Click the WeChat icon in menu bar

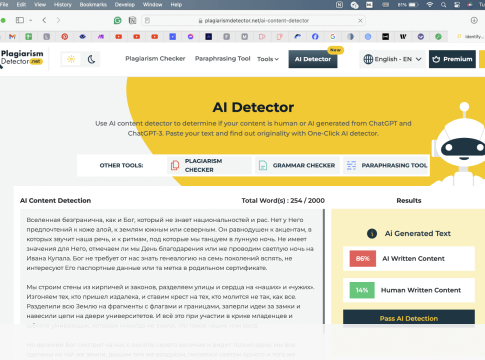click(x=354, y=5)
